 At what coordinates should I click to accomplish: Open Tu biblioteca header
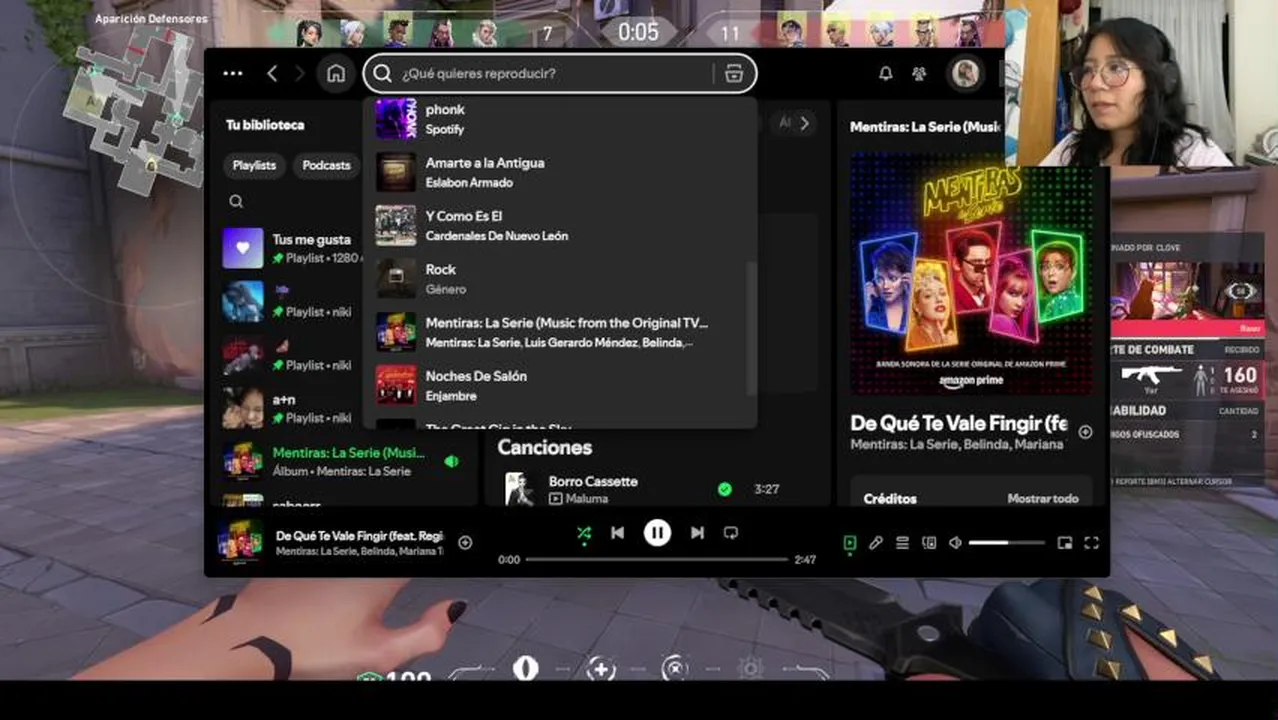265,125
